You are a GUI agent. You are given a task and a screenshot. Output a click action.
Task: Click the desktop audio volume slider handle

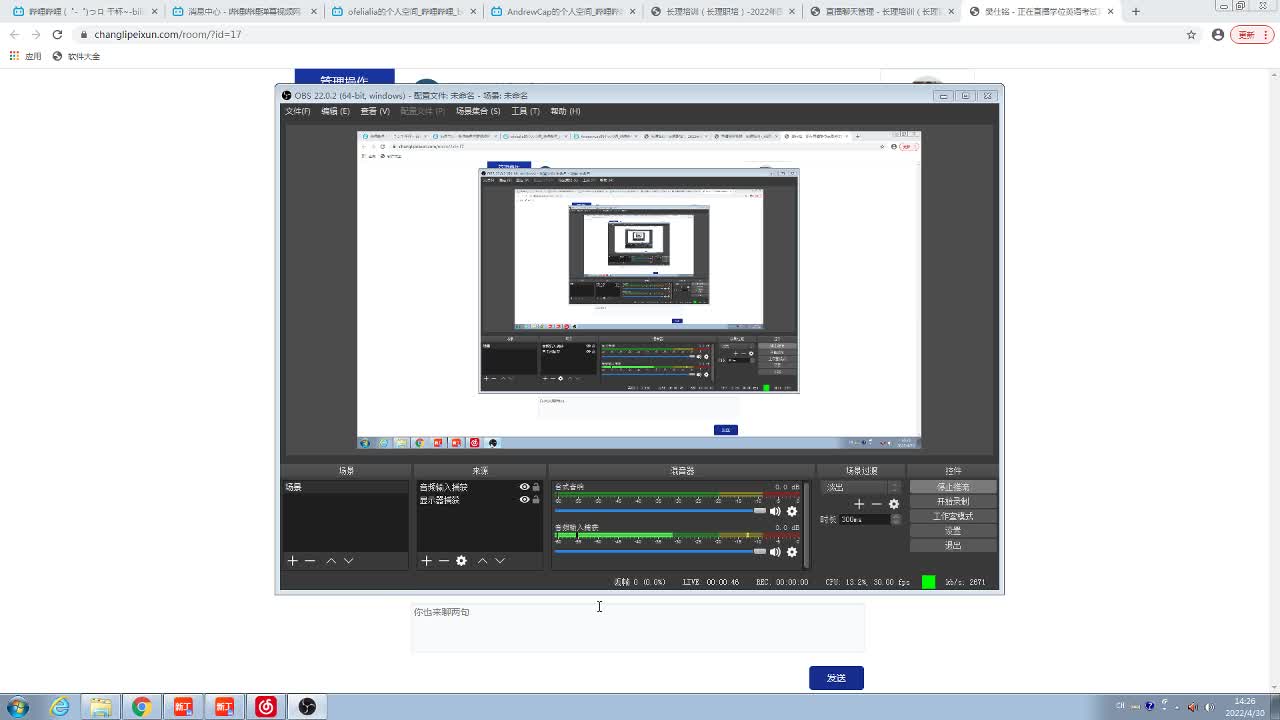[x=760, y=511]
